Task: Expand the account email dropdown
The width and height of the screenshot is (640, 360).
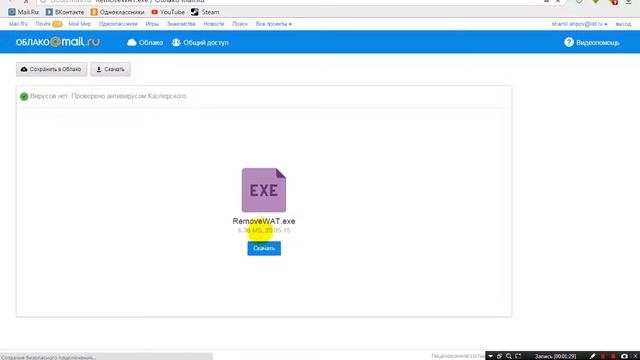Action: tap(579, 24)
